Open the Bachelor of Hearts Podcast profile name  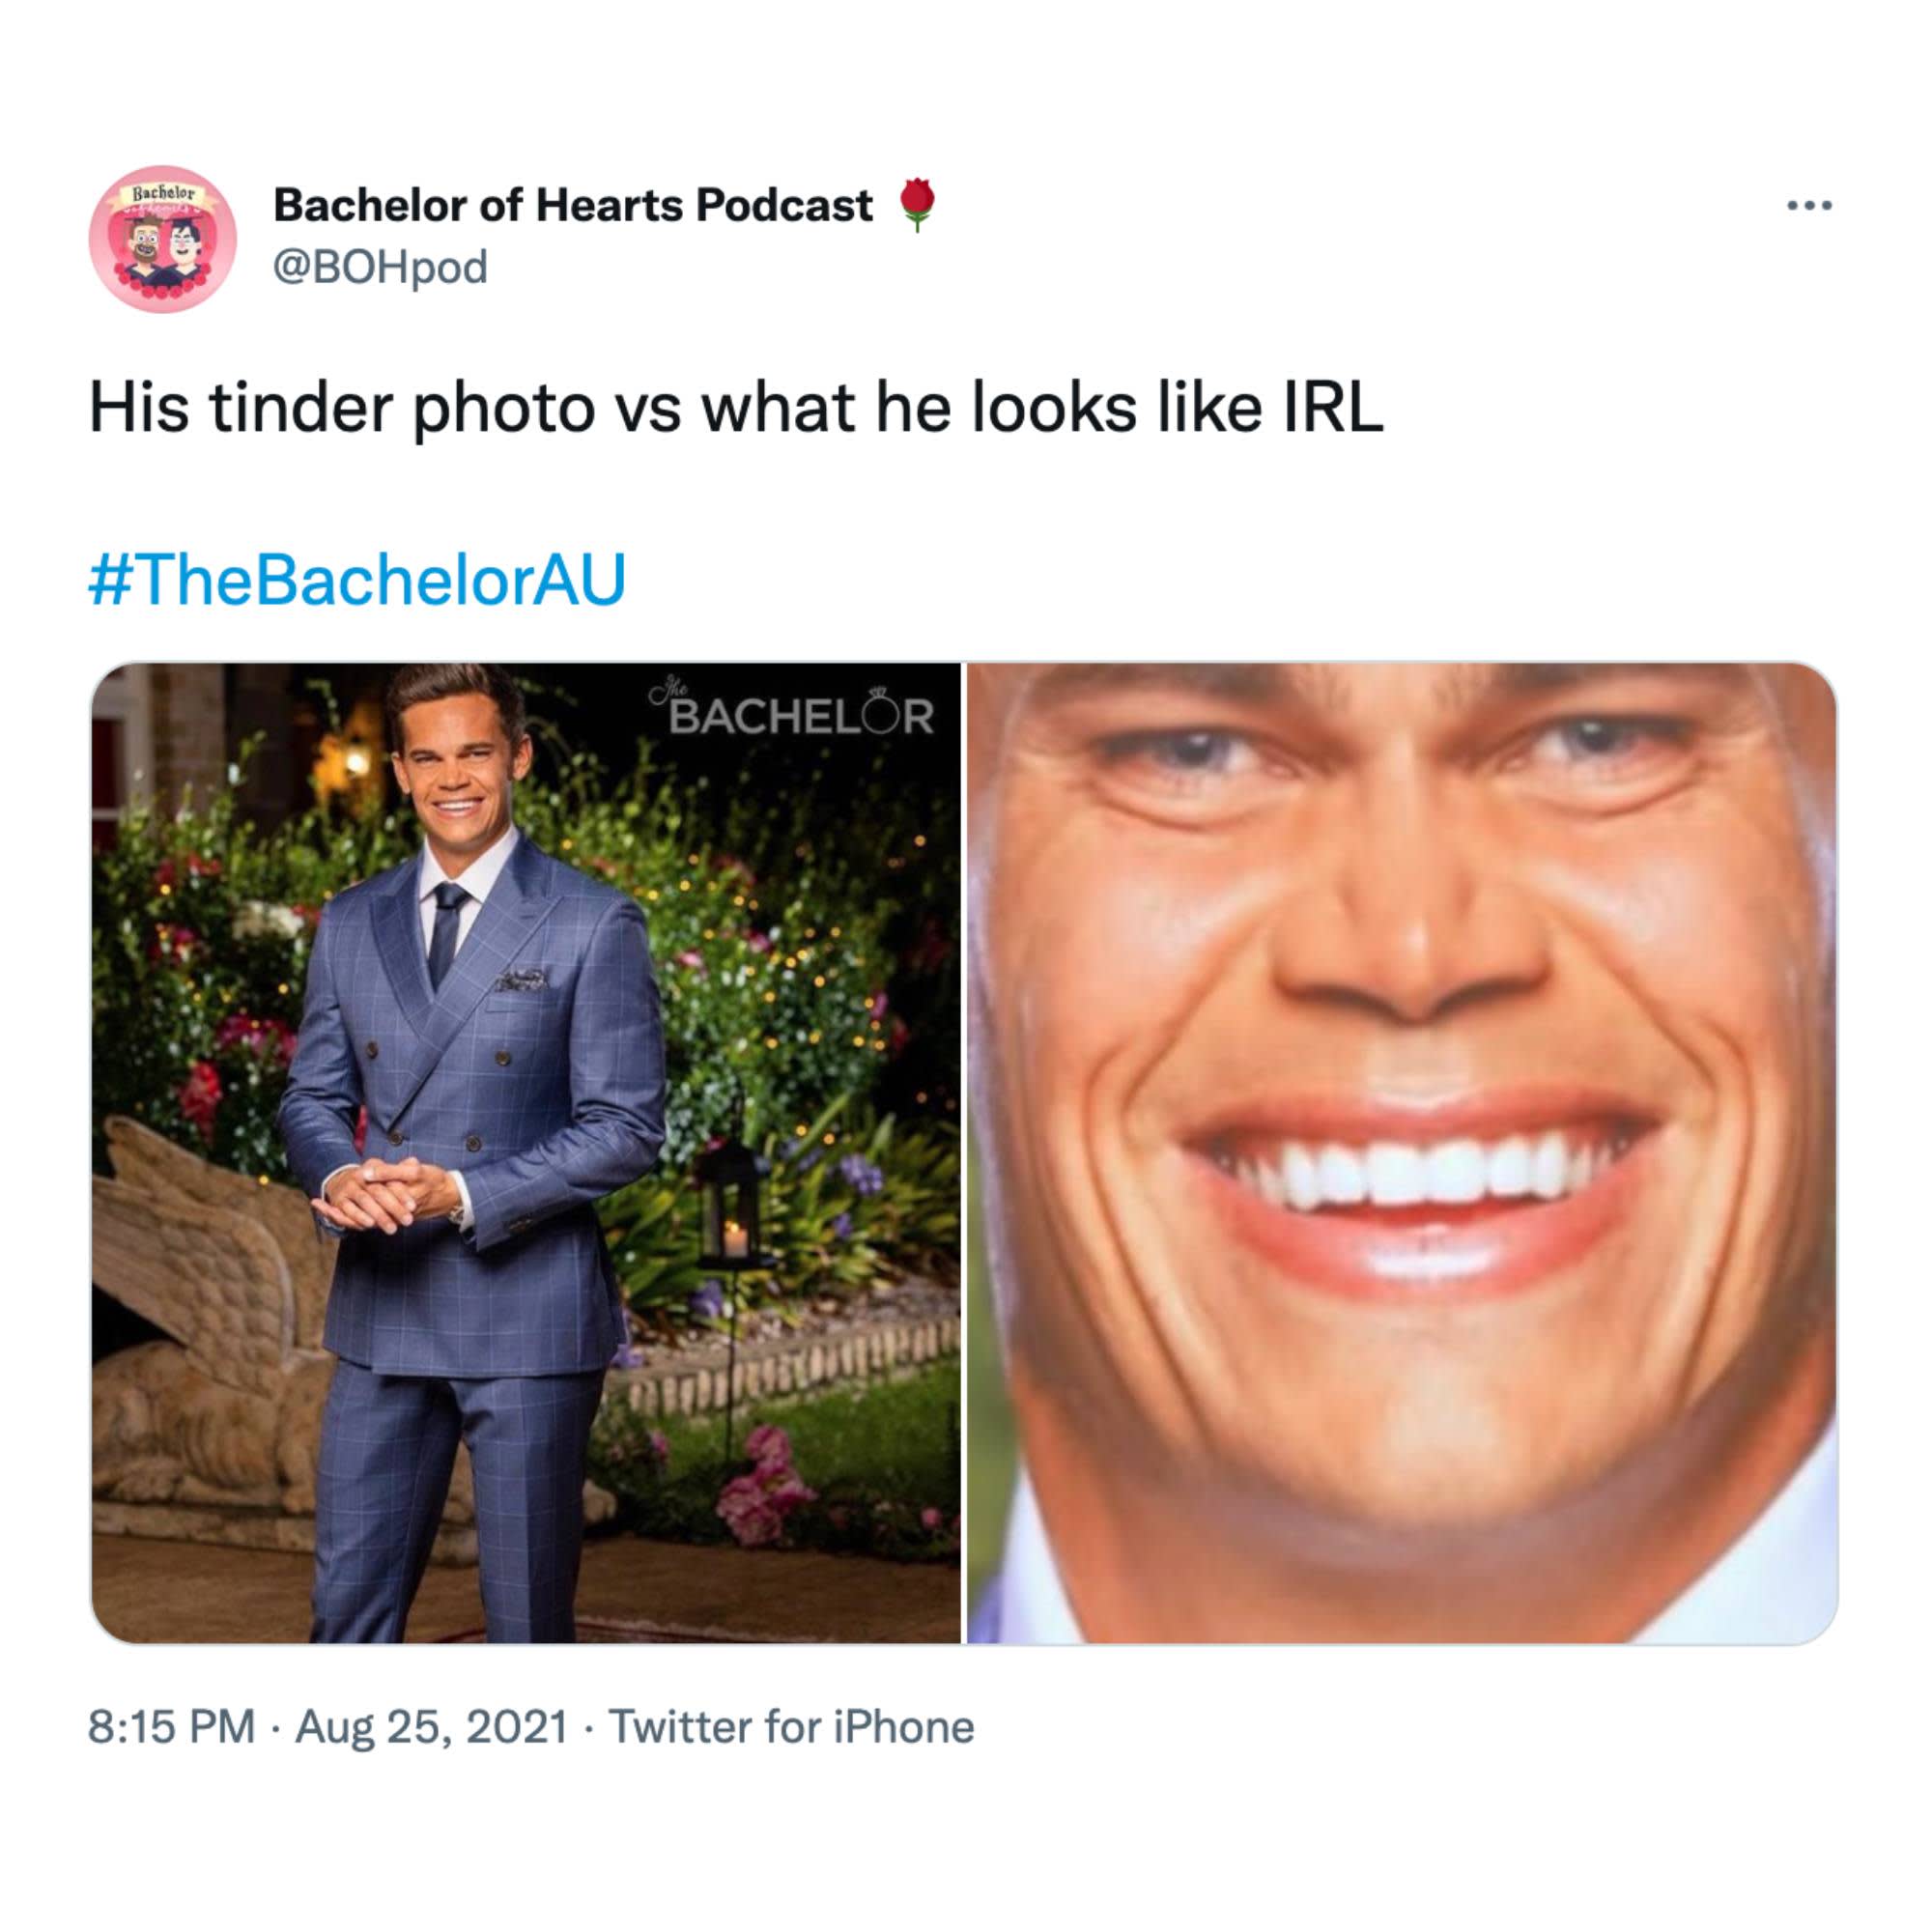(572, 205)
